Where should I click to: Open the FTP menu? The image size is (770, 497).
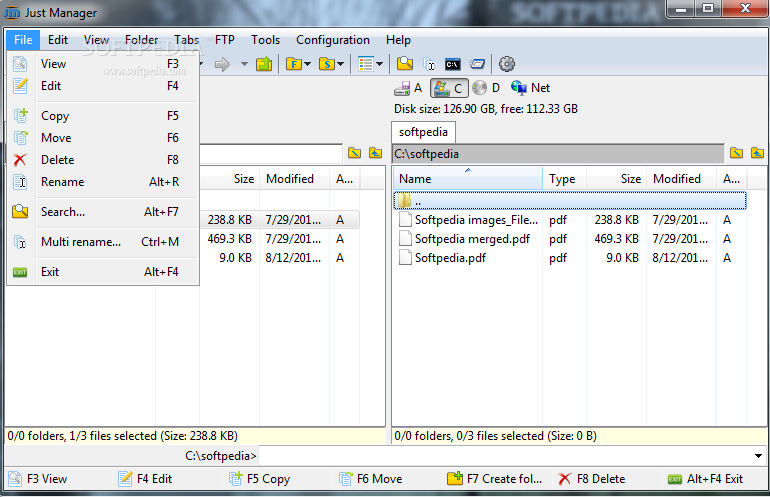click(x=225, y=40)
